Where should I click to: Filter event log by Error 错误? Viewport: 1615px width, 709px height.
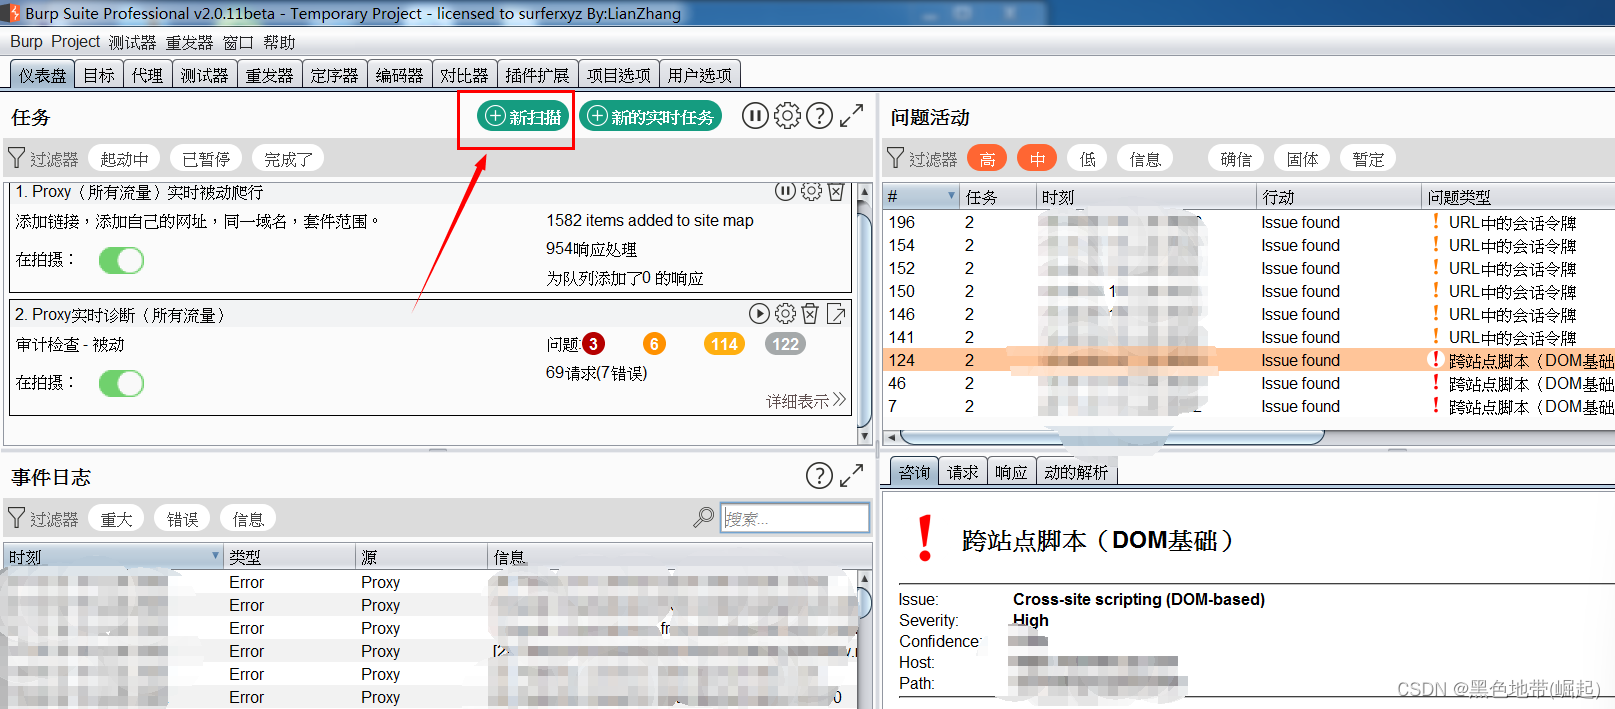[182, 519]
